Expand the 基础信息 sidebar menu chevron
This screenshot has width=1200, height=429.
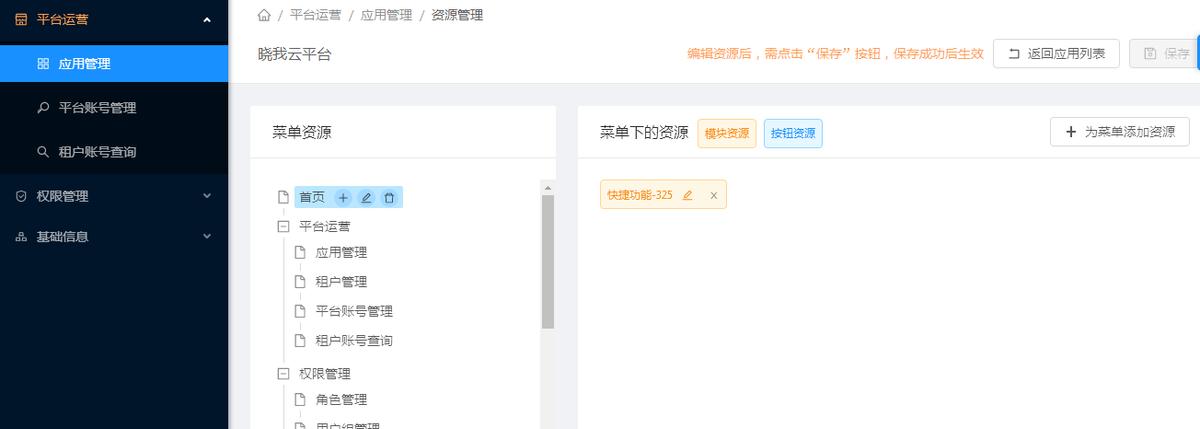point(207,237)
